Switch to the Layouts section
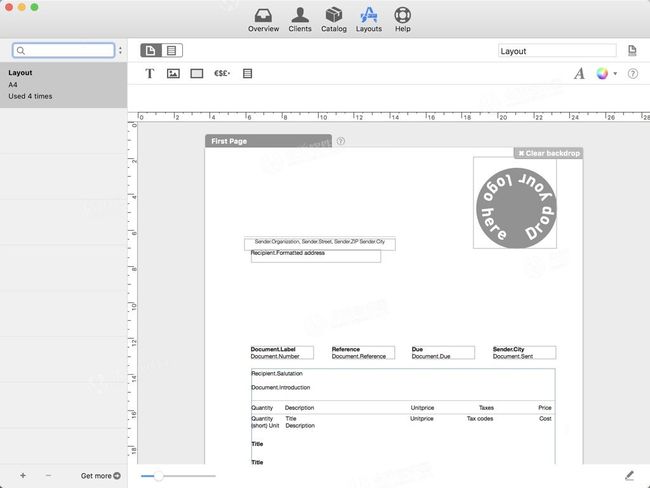The width and height of the screenshot is (650, 488). [369, 19]
